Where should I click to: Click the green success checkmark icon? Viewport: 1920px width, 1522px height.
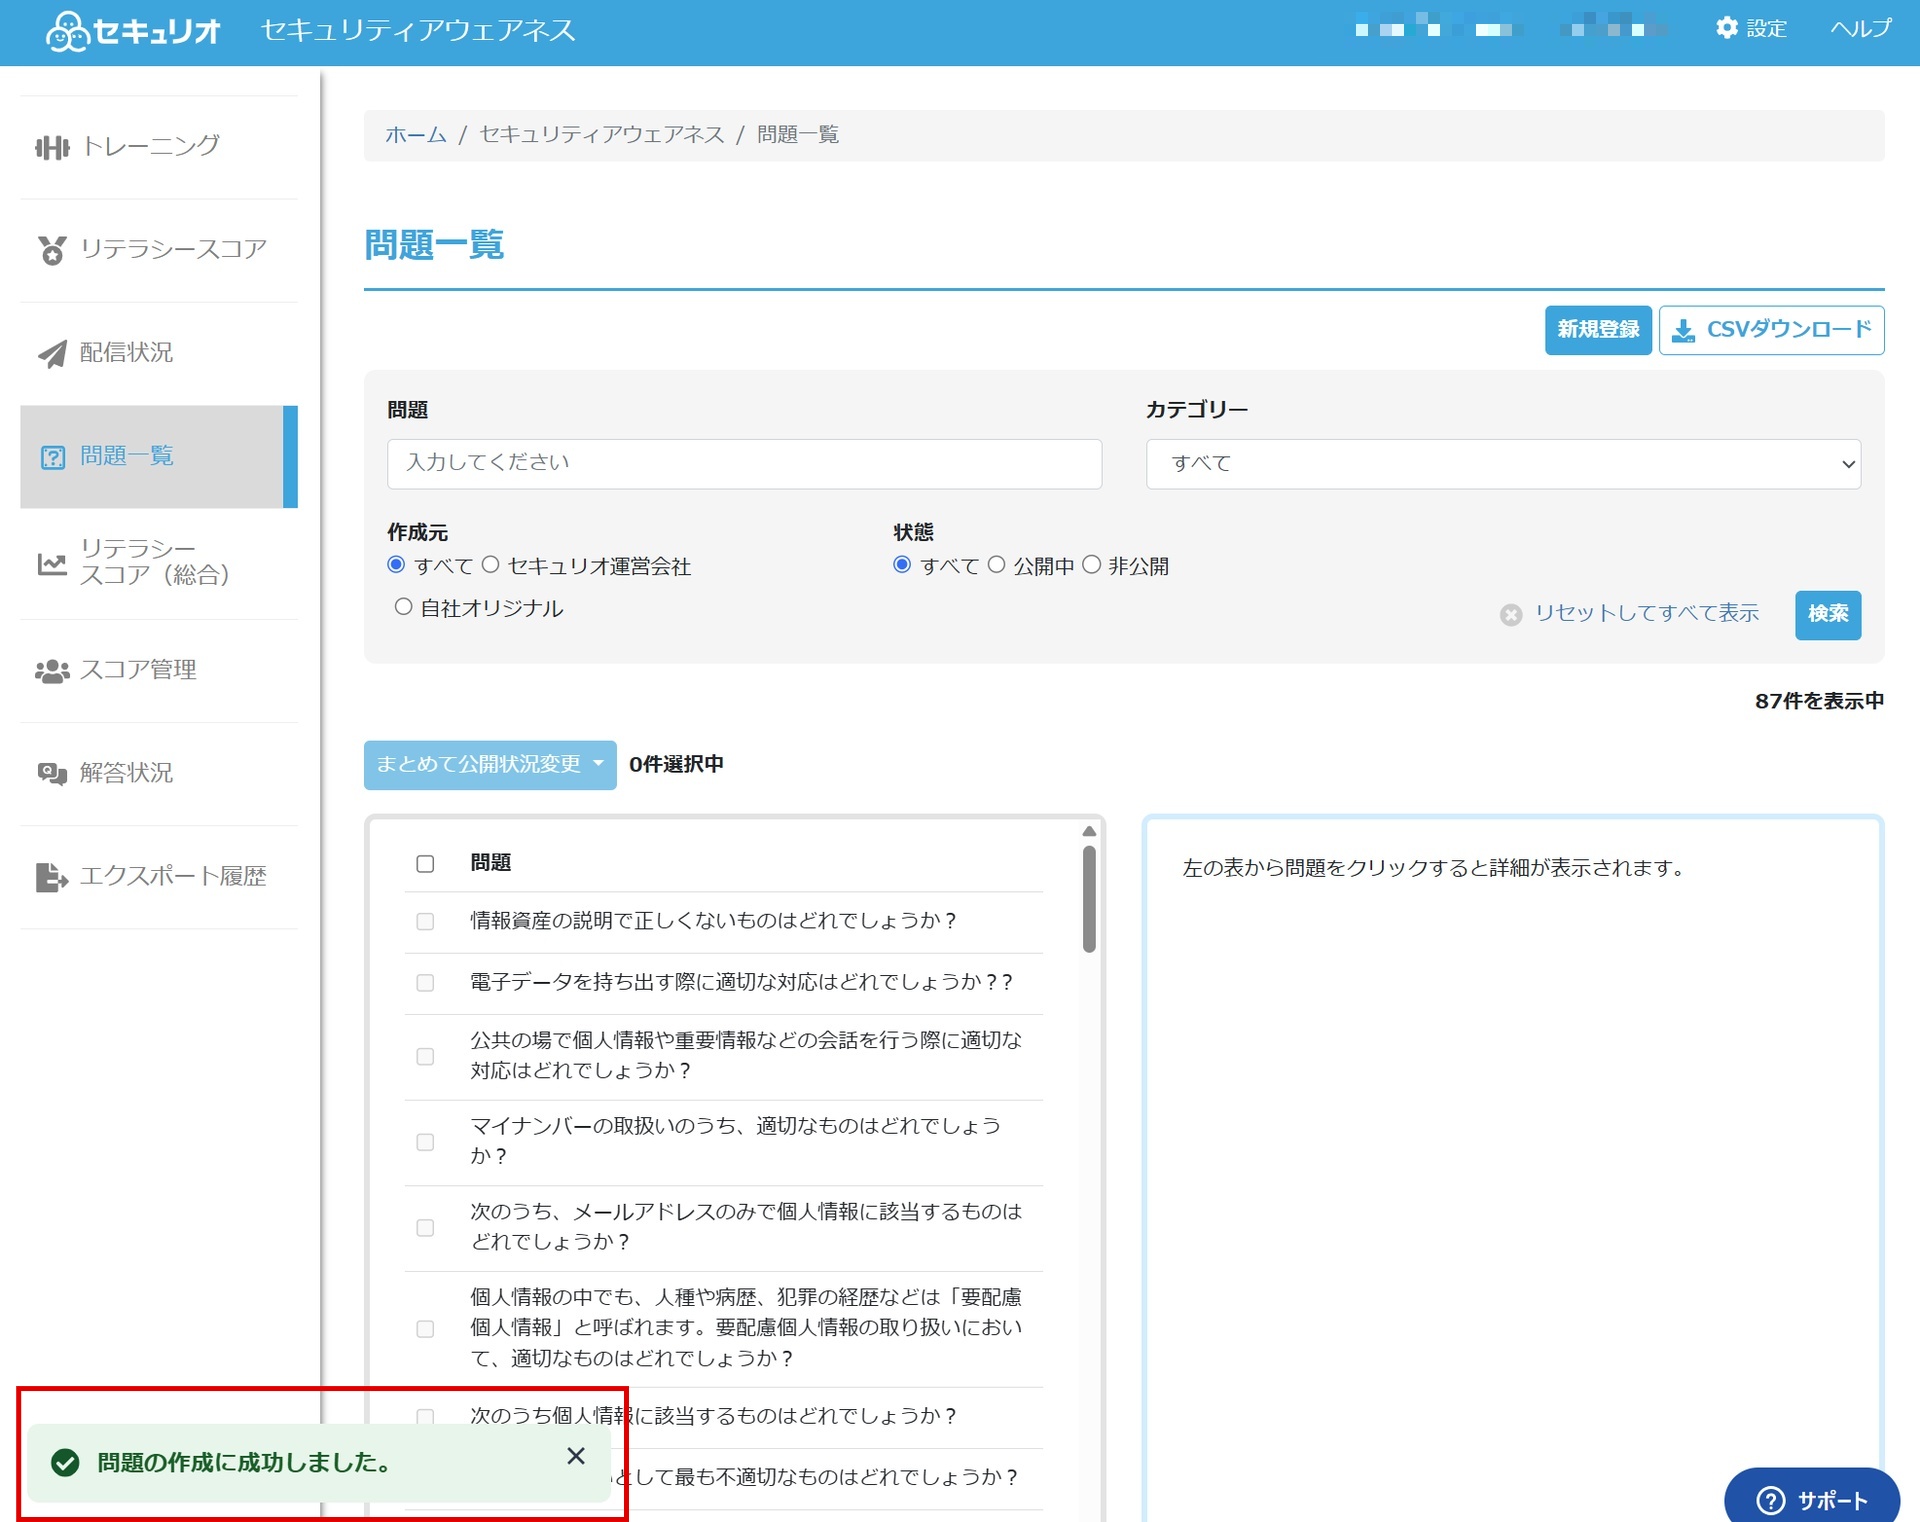[x=65, y=1463]
